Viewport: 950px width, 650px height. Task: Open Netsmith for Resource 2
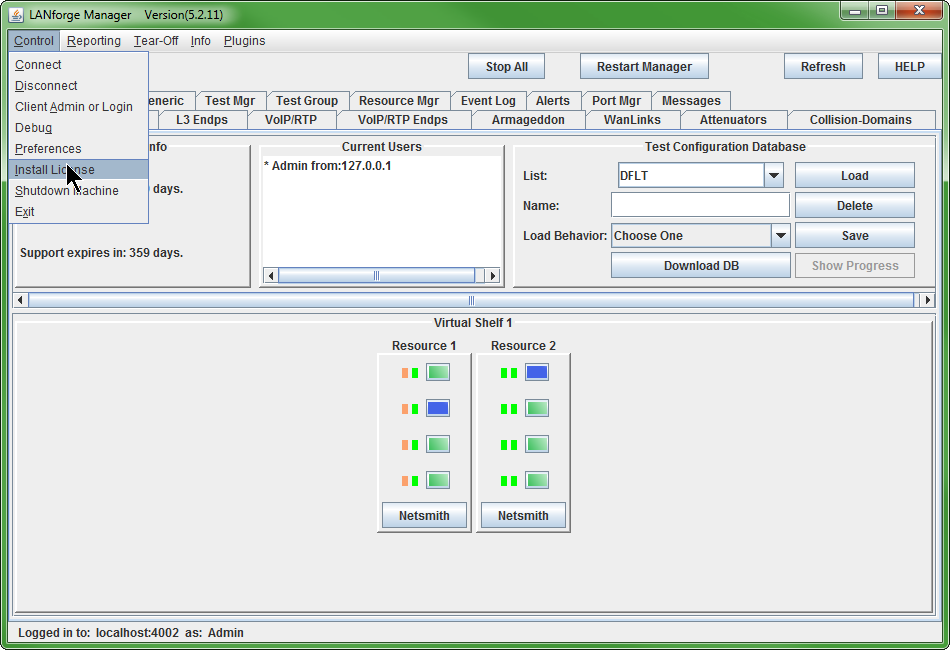(x=523, y=516)
